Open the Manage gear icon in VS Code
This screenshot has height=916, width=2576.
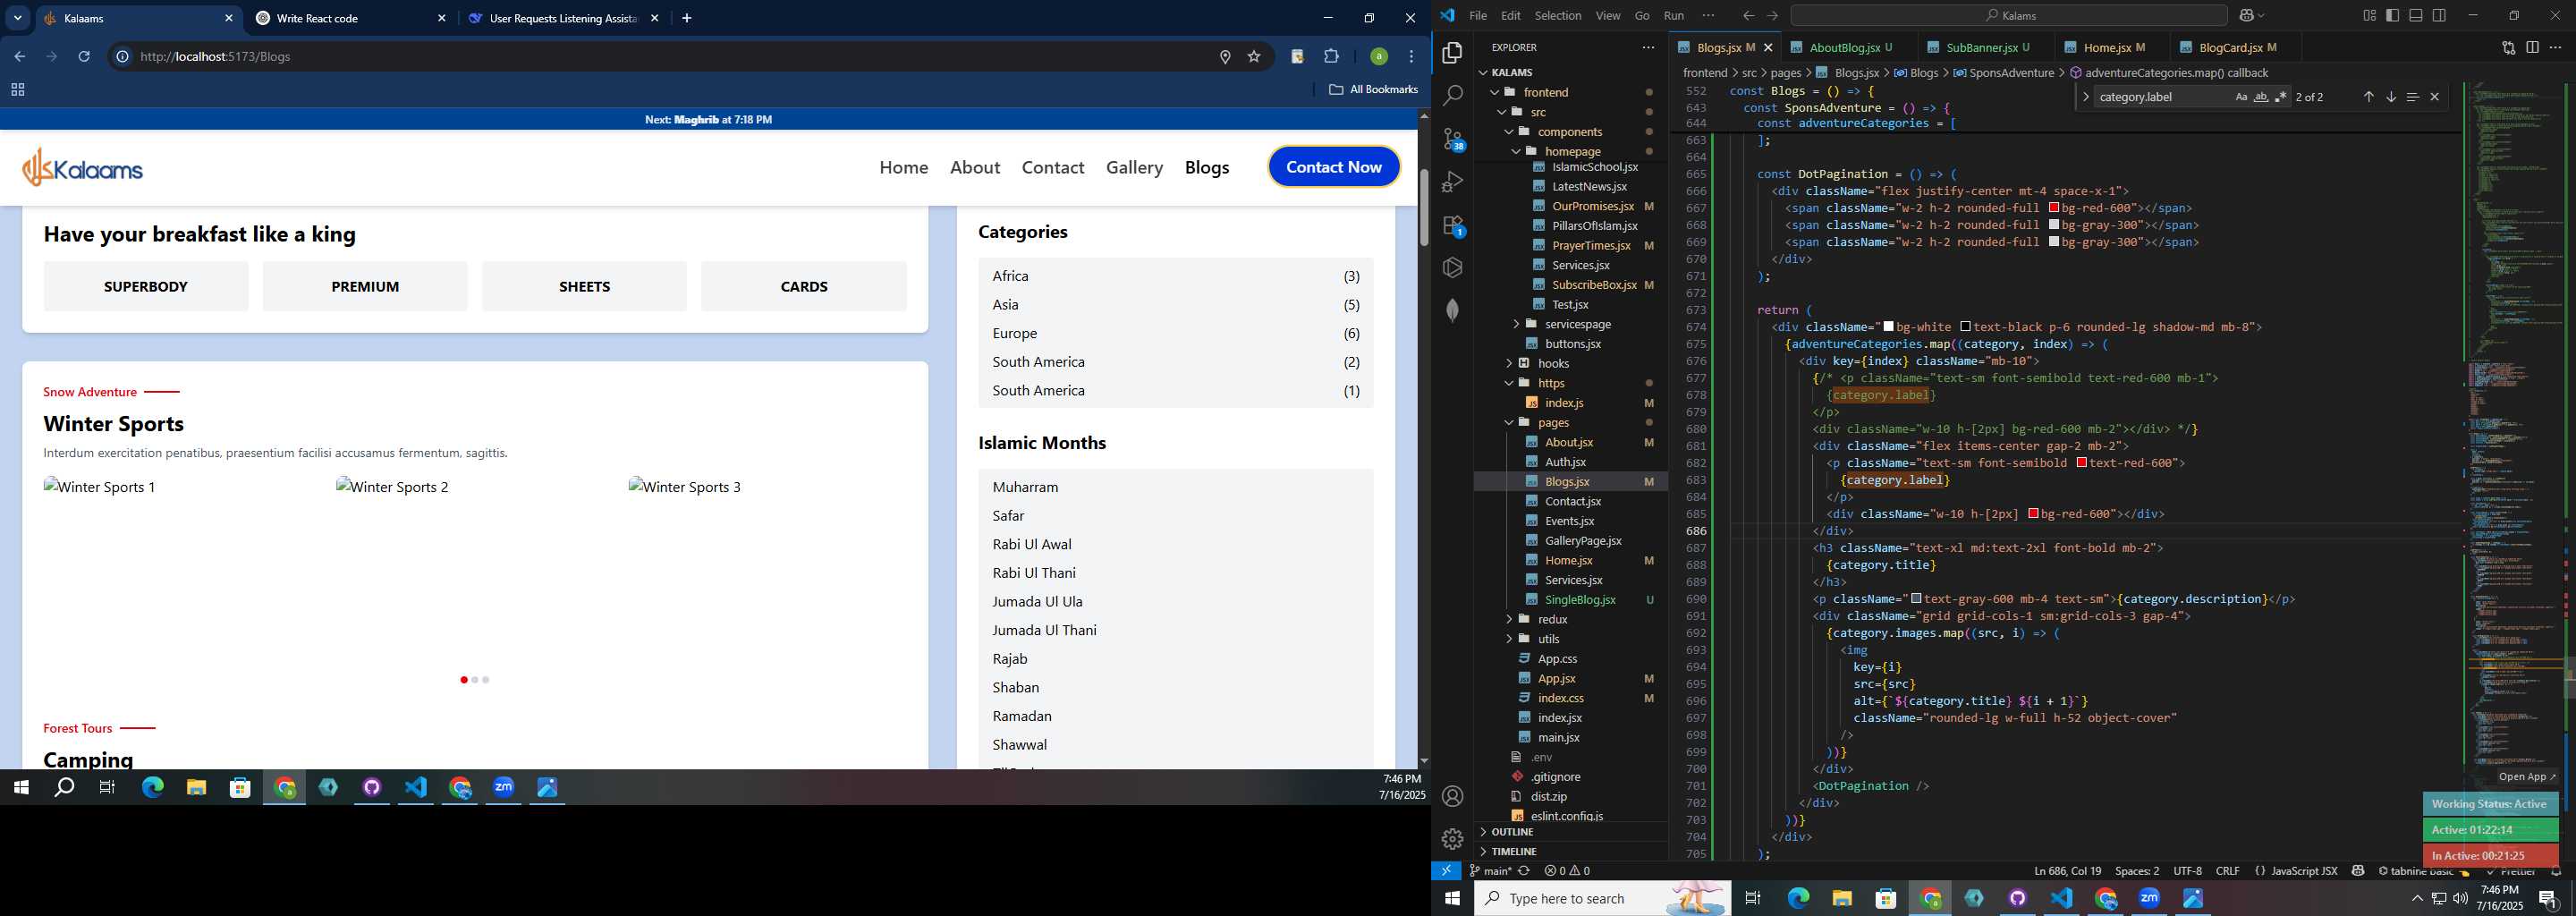click(x=1453, y=839)
